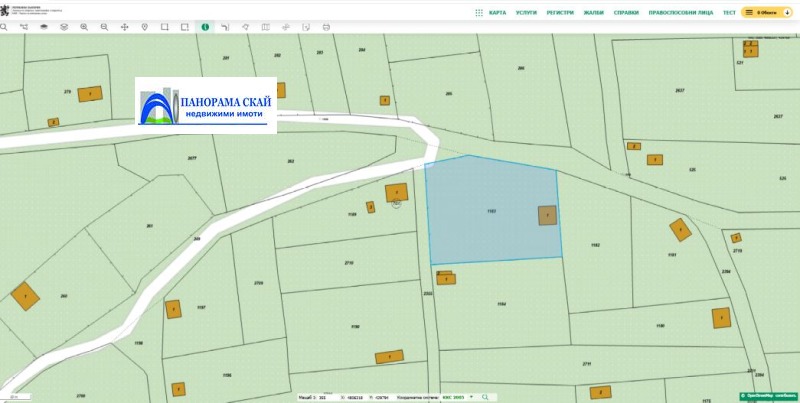Select the location pin tool

click(x=144, y=27)
